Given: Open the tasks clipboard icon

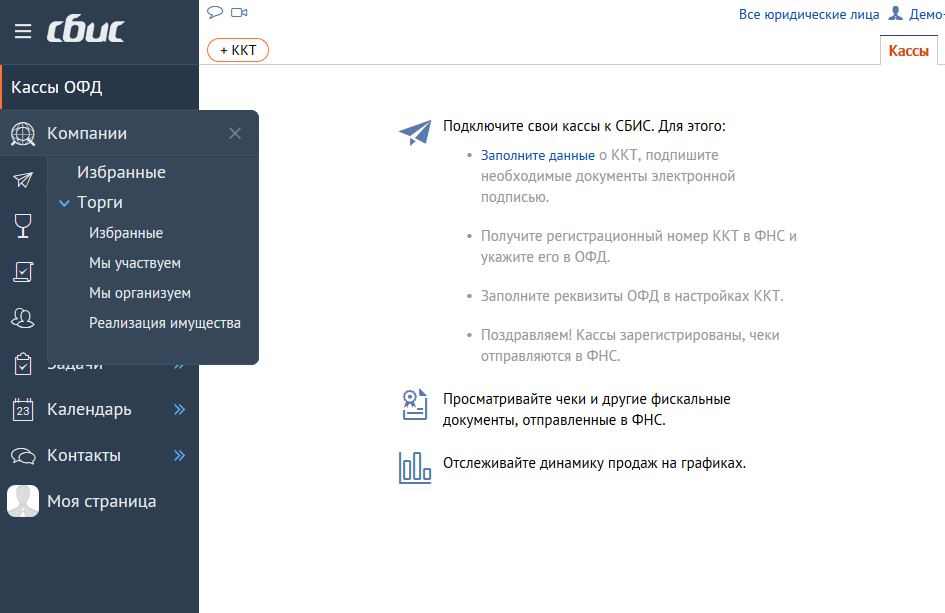Looking at the screenshot, I should click(23, 363).
